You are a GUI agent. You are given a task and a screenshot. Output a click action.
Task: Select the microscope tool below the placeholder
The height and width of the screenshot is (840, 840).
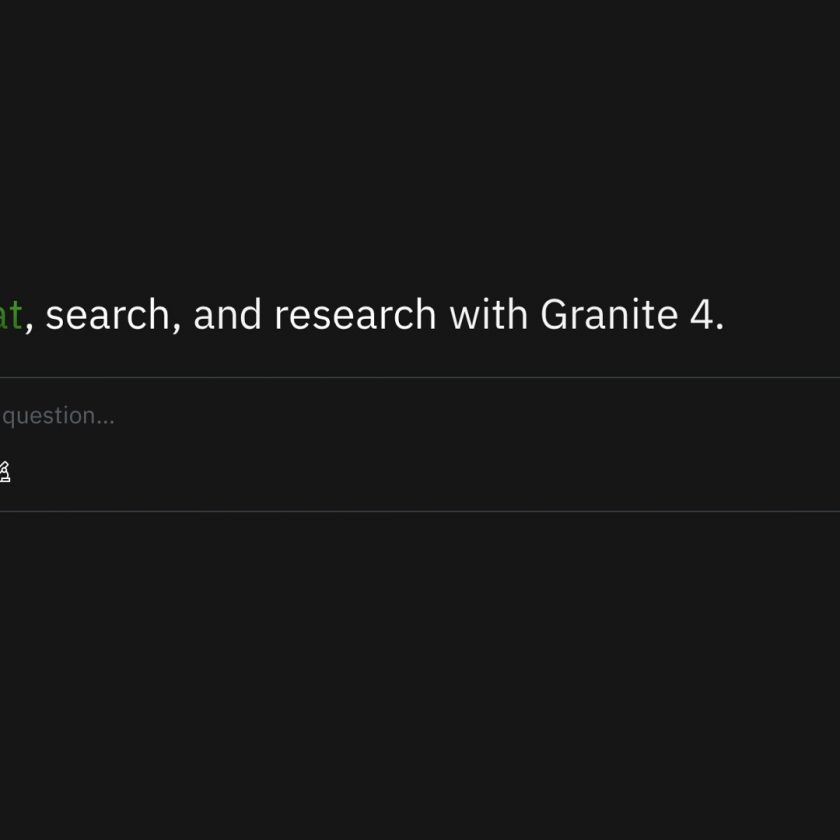(x=4, y=472)
